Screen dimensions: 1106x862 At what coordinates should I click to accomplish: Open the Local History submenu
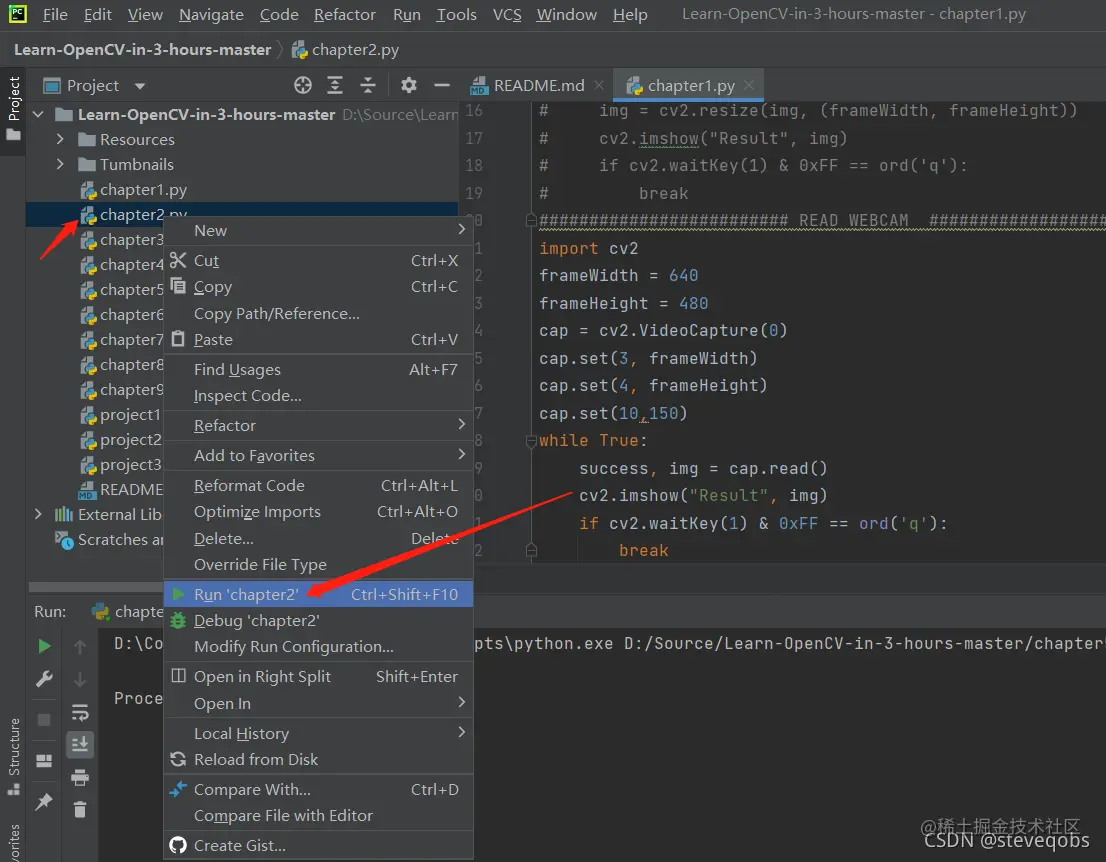(x=318, y=734)
